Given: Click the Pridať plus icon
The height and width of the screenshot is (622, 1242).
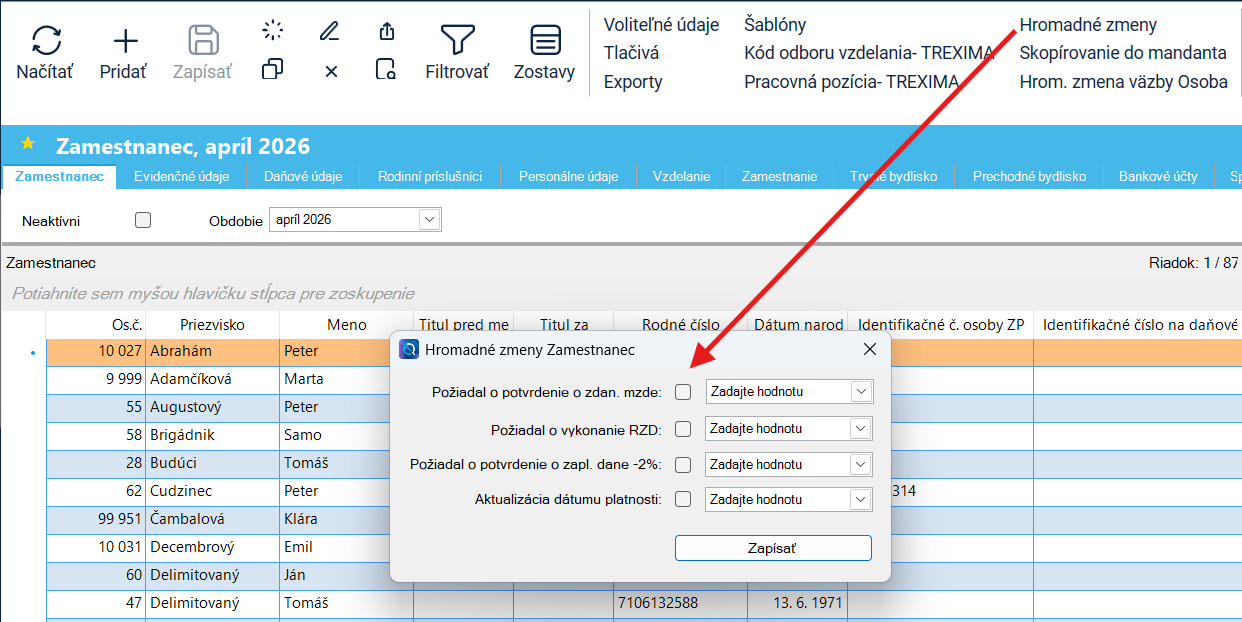Looking at the screenshot, I should click(125, 40).
